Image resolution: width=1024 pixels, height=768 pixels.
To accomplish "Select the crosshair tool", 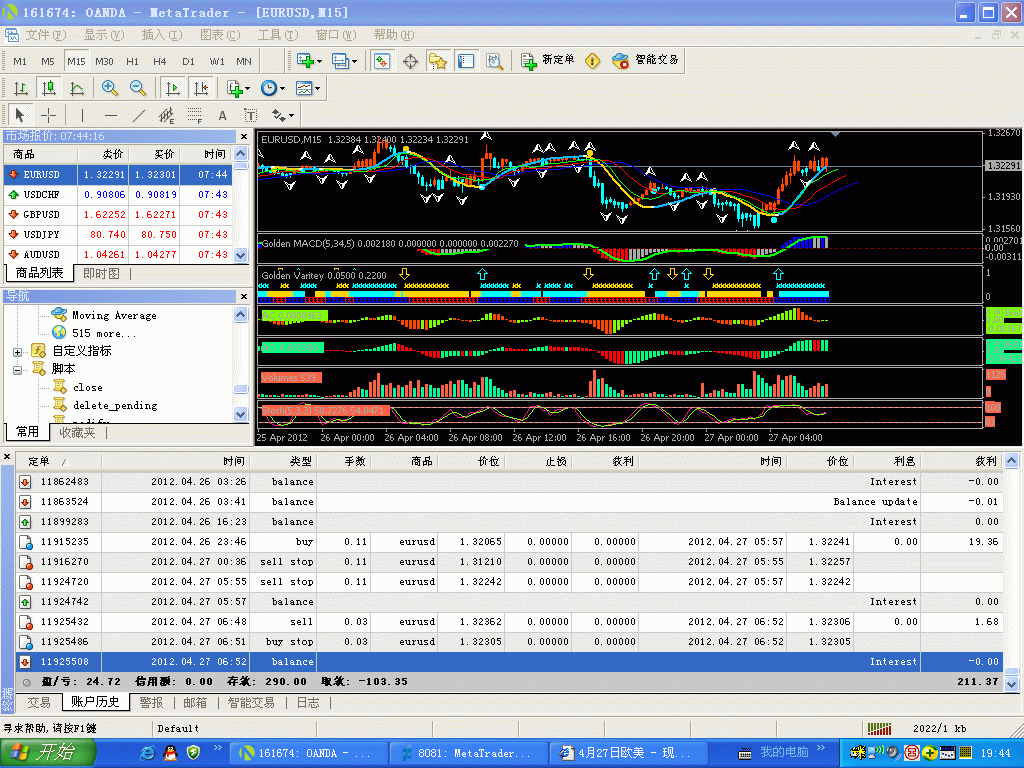I will (x=48, y=115).
